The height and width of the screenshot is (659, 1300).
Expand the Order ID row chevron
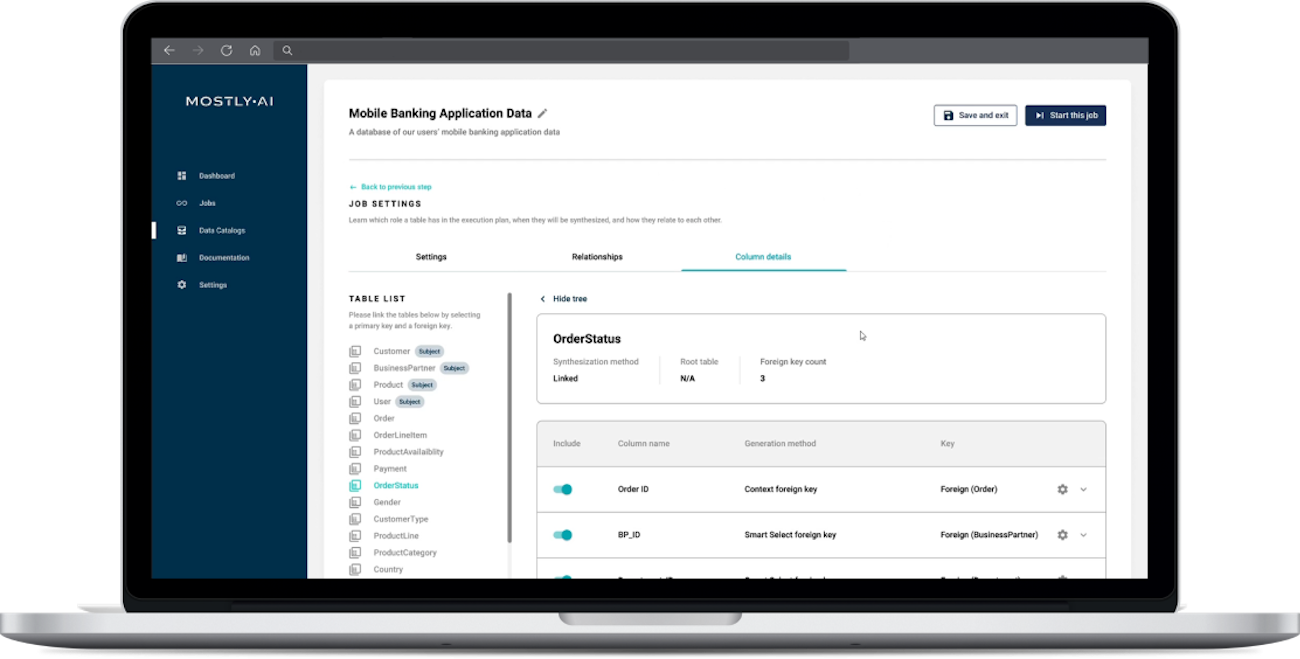1083,489
